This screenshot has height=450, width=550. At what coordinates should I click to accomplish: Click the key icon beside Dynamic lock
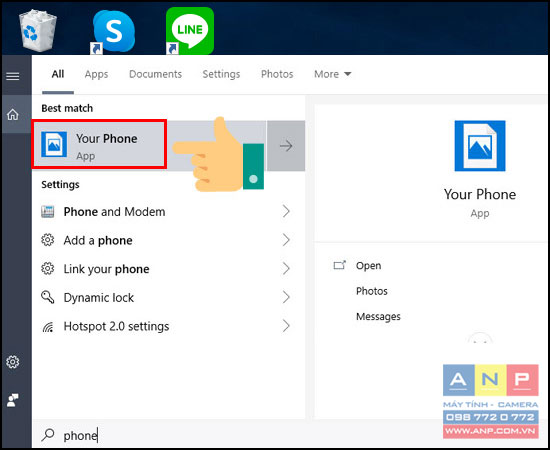48,297
